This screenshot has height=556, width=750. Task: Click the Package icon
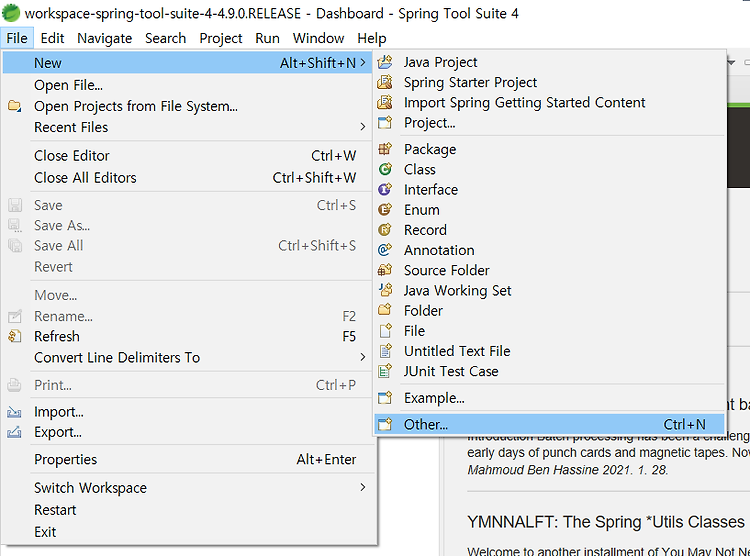click(385, 149)
